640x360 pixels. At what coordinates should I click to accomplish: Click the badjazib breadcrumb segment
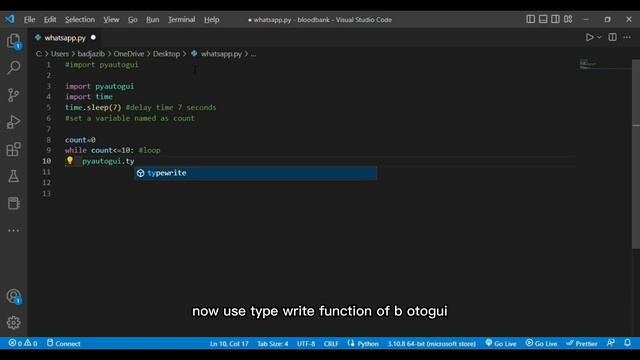point(91,54)
